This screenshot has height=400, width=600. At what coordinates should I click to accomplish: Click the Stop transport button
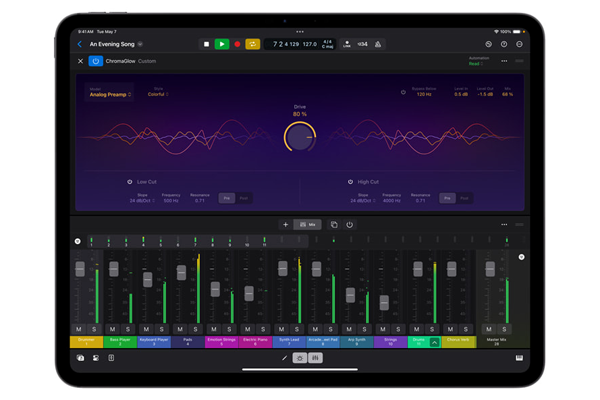(207, 44)
